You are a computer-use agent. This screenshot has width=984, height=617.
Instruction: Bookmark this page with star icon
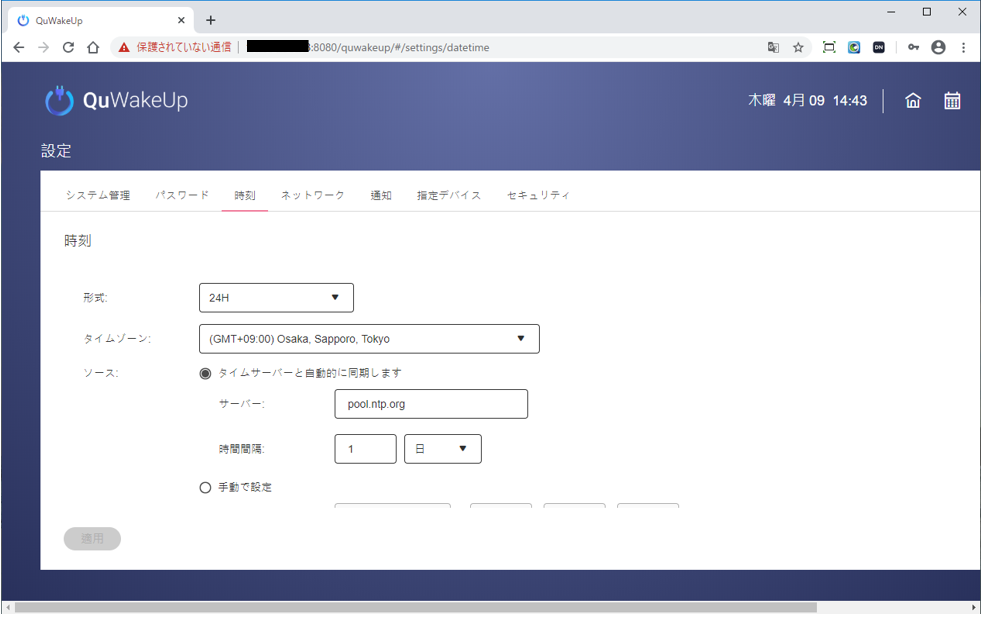pyautogui.click(x=798, y=47)
